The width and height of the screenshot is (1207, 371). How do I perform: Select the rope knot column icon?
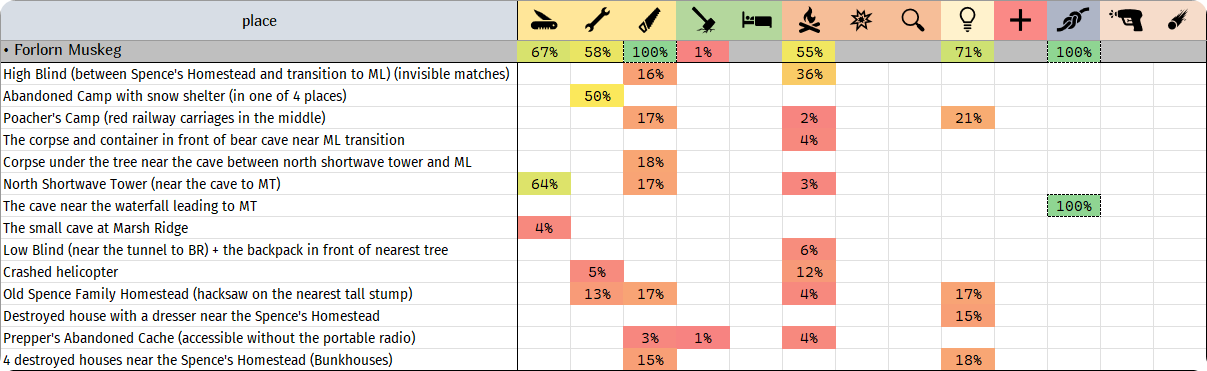tap(1074, 21)
